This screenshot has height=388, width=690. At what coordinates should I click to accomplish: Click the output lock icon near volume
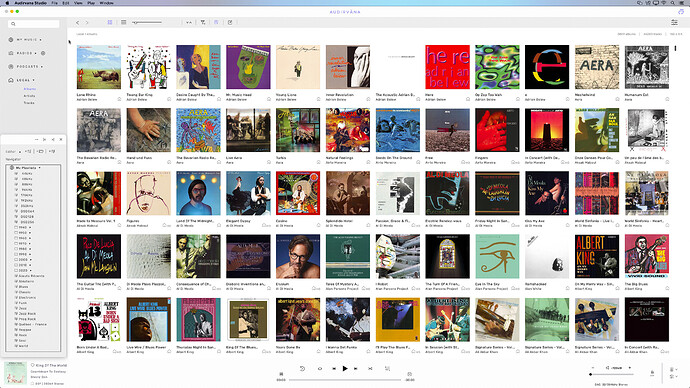tap(652, 373)
